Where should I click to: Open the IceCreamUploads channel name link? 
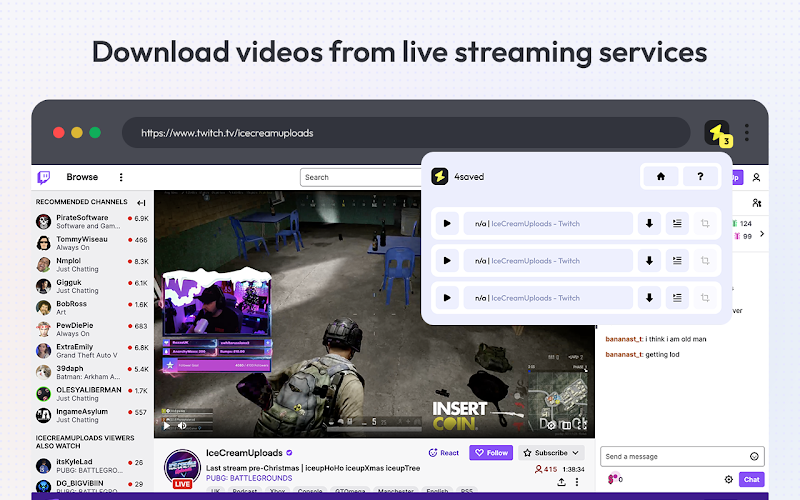pyautogui.click(x=244, y=453)
